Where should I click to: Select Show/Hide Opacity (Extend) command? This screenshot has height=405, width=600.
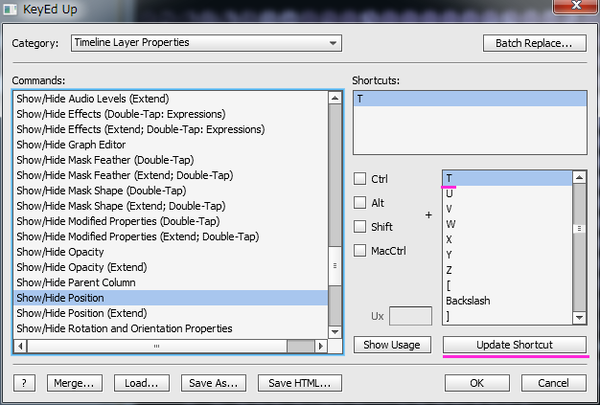pyautogui.click(x=171, y=267)
